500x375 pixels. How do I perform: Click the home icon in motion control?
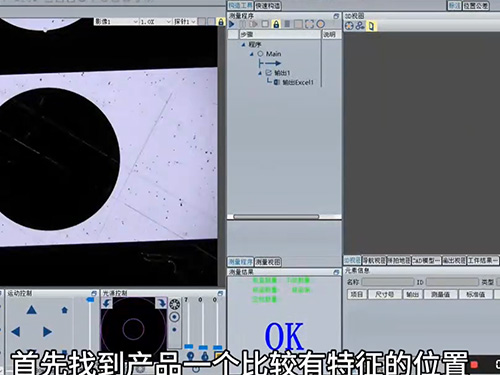[64, 310]
